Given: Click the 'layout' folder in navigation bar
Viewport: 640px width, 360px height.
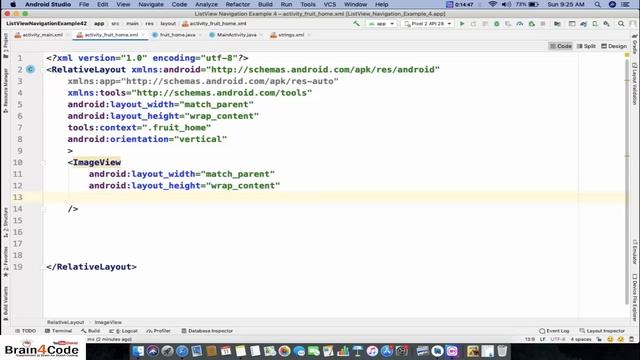Looking at the screenshot, I should coord(168,24).
